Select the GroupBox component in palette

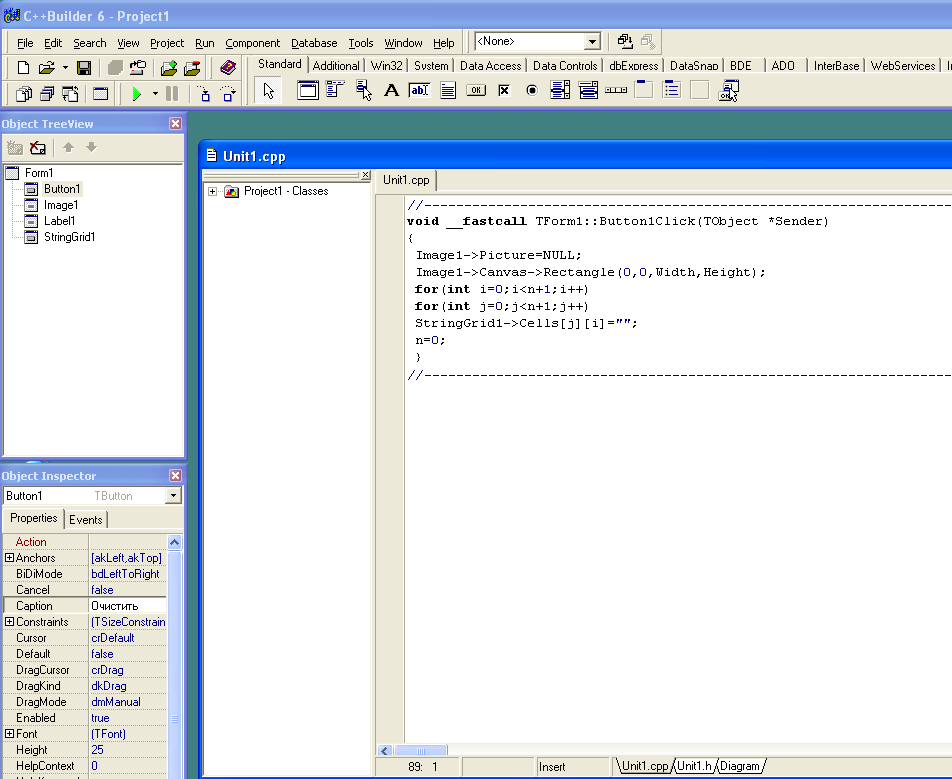[x=644, y=90]
